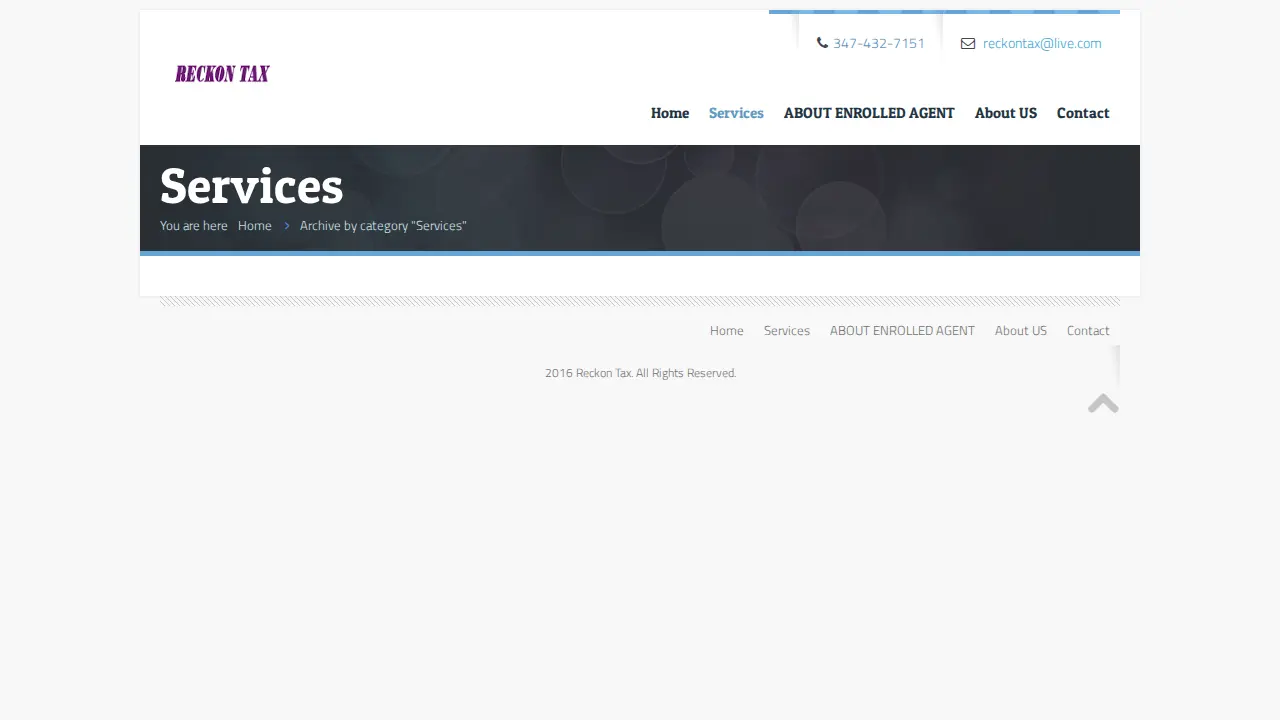This screenshot has height=720, width=1280.
Task: Click the scroll-to-top arrow icon
Action: (x=1103, y=403)
